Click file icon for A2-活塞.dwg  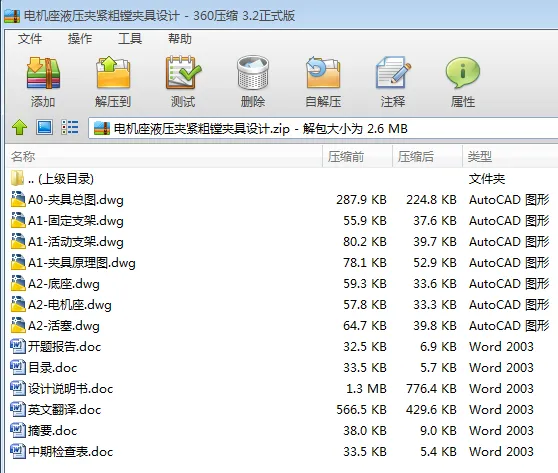tap(18, 325)
